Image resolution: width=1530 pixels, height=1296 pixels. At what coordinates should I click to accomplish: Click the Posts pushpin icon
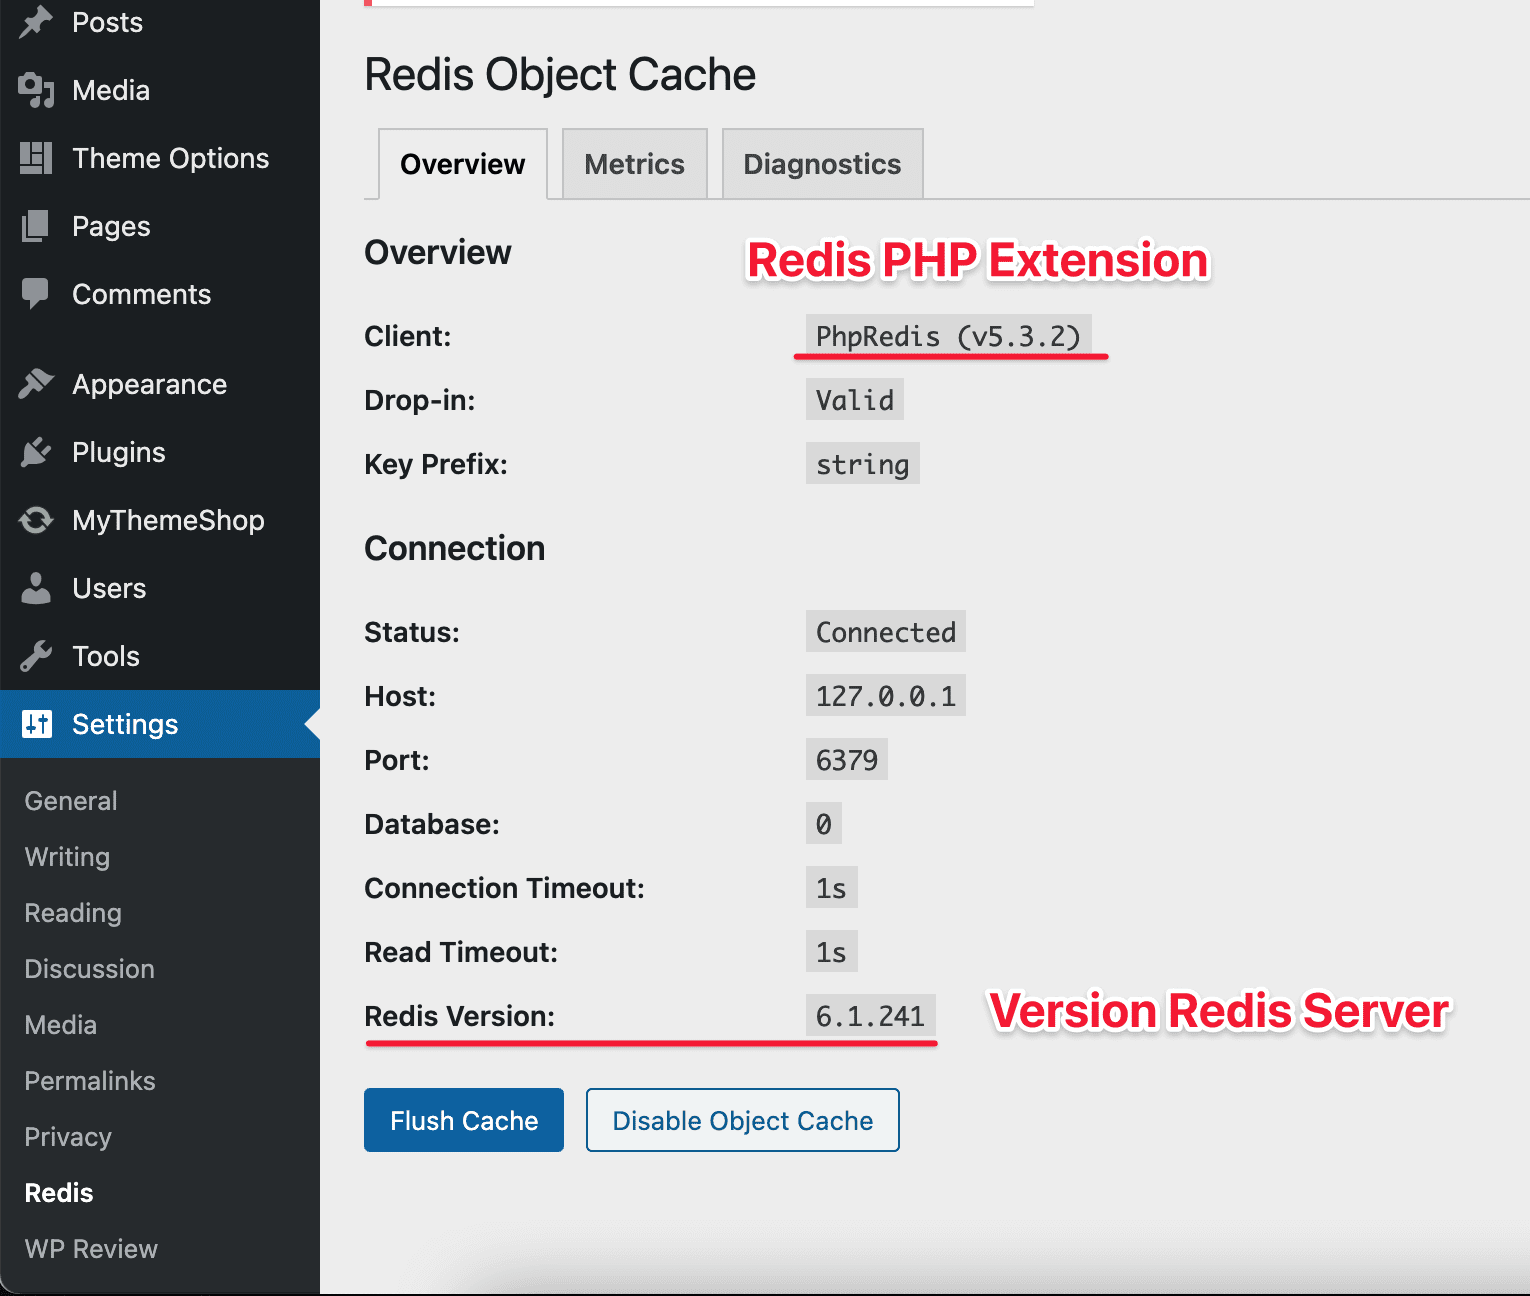coord(36,22)
